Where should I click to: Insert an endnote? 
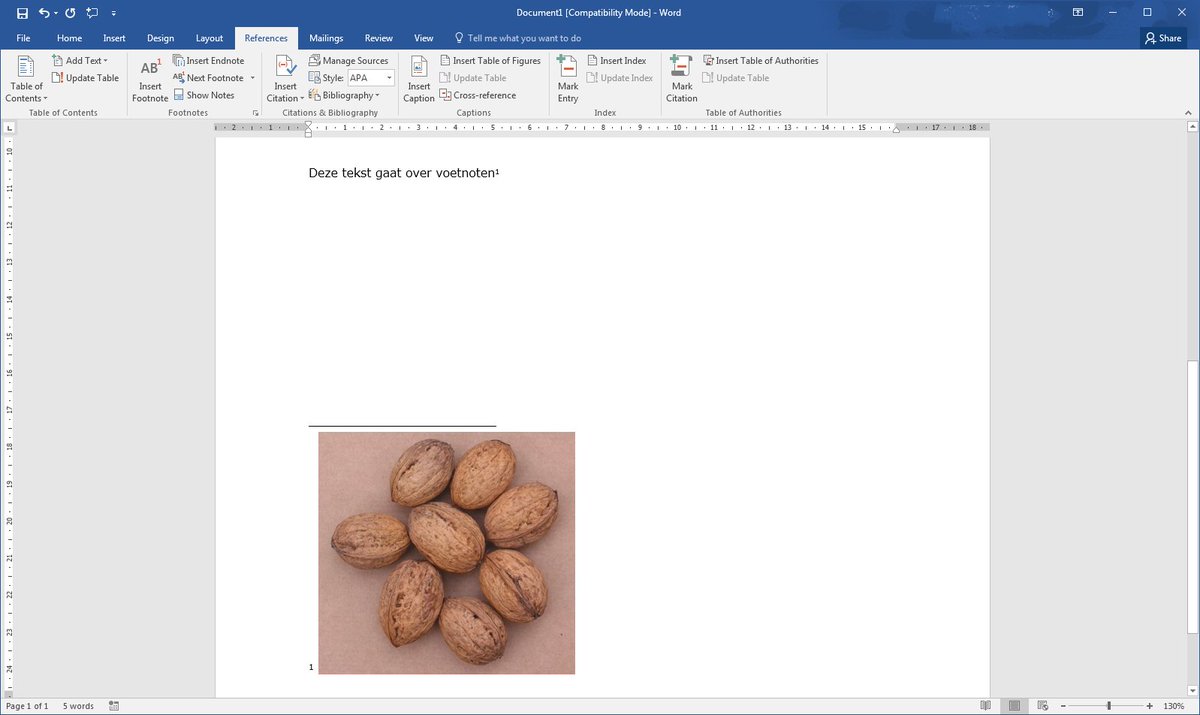click(x=208, y=61)
